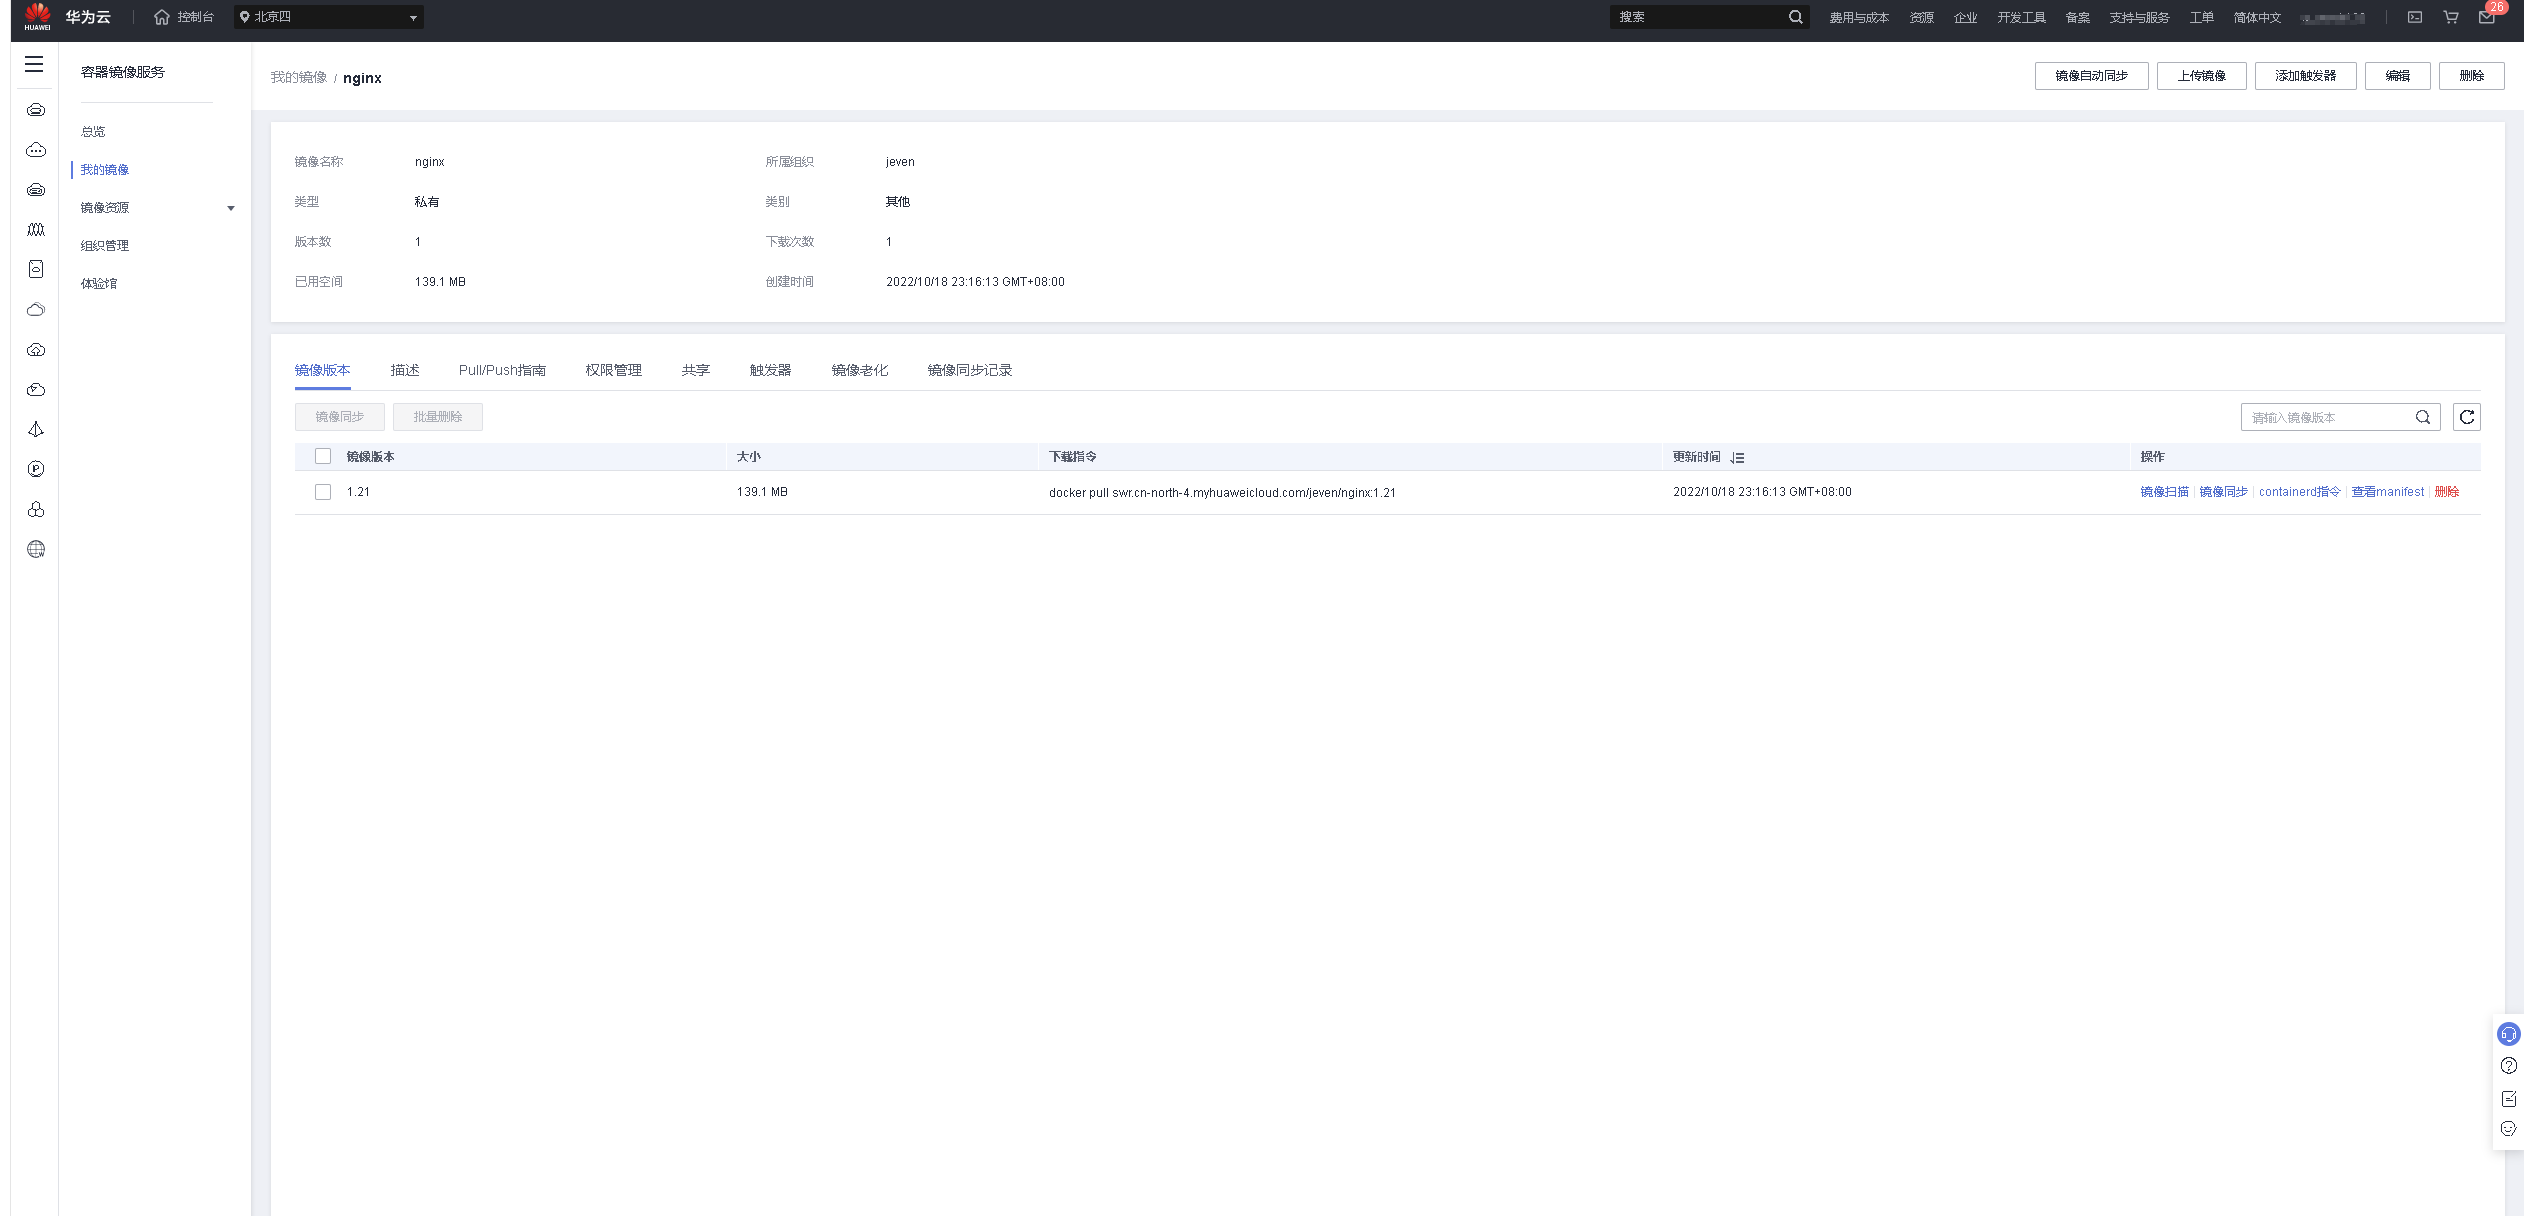Click the 上传镜像 button
This screenshot has width=2524, height=1216.
(2201, 76)
